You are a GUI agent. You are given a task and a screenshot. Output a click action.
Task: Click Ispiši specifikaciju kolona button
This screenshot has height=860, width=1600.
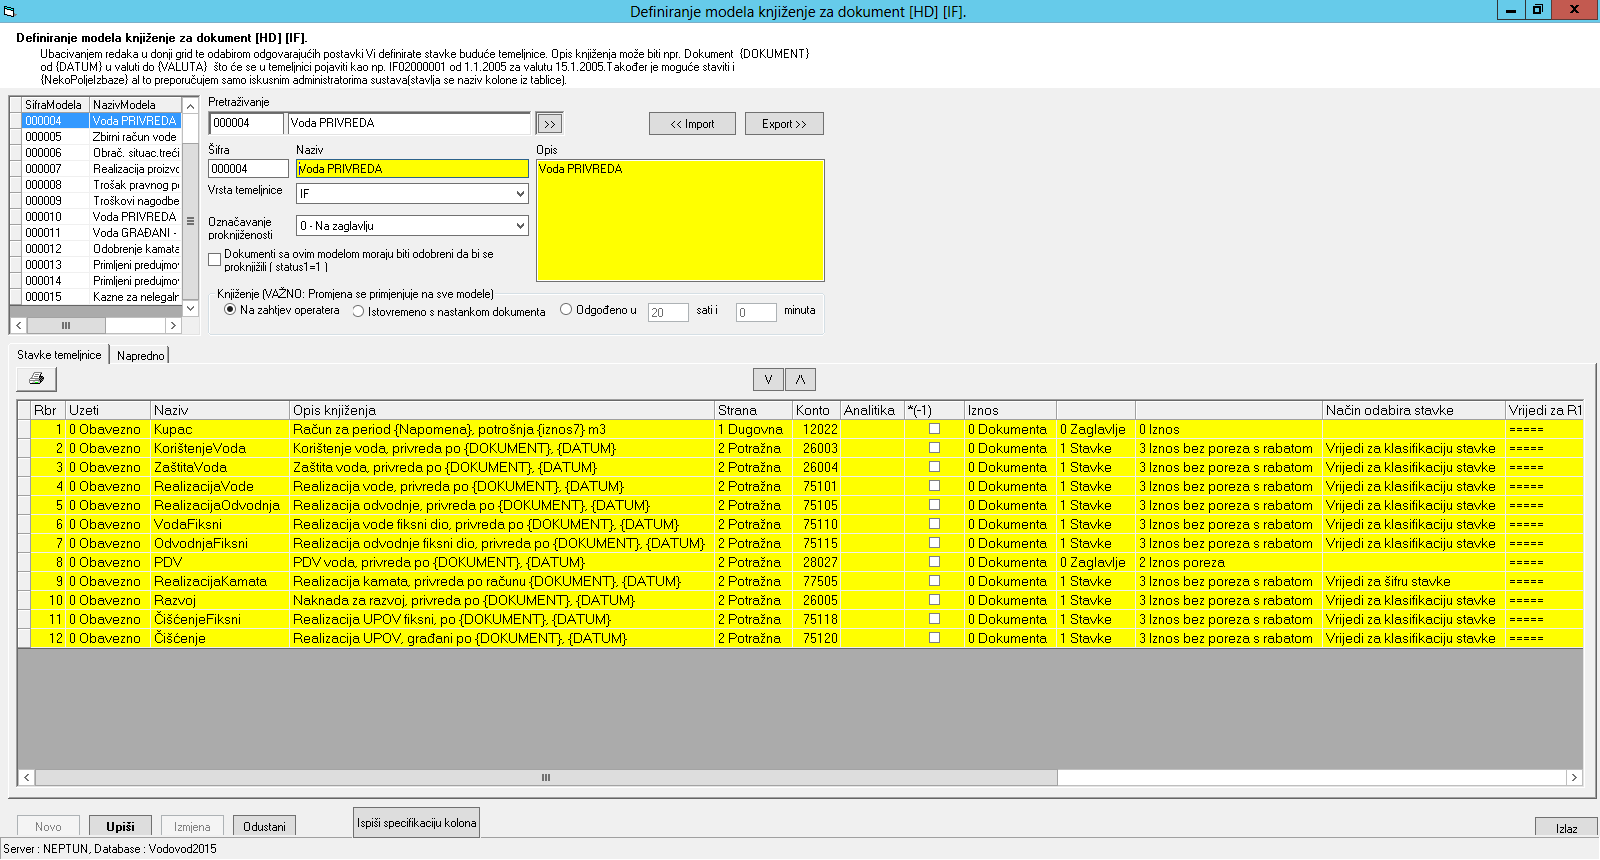pyautogui.click(x=417, y=823)
